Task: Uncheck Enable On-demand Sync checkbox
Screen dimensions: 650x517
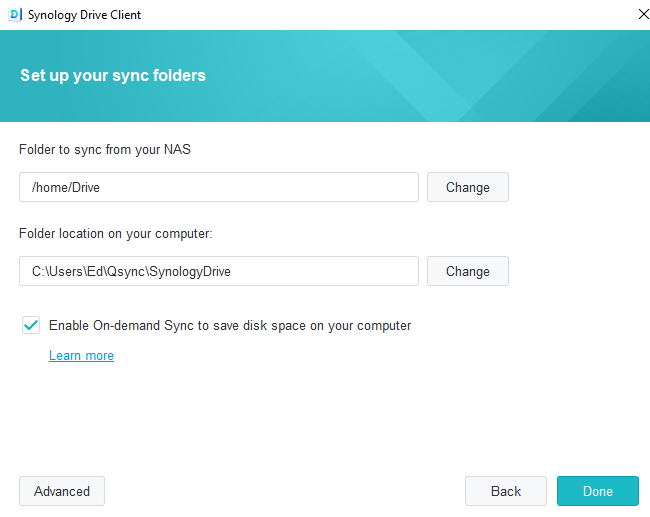Action: [31, 325]
